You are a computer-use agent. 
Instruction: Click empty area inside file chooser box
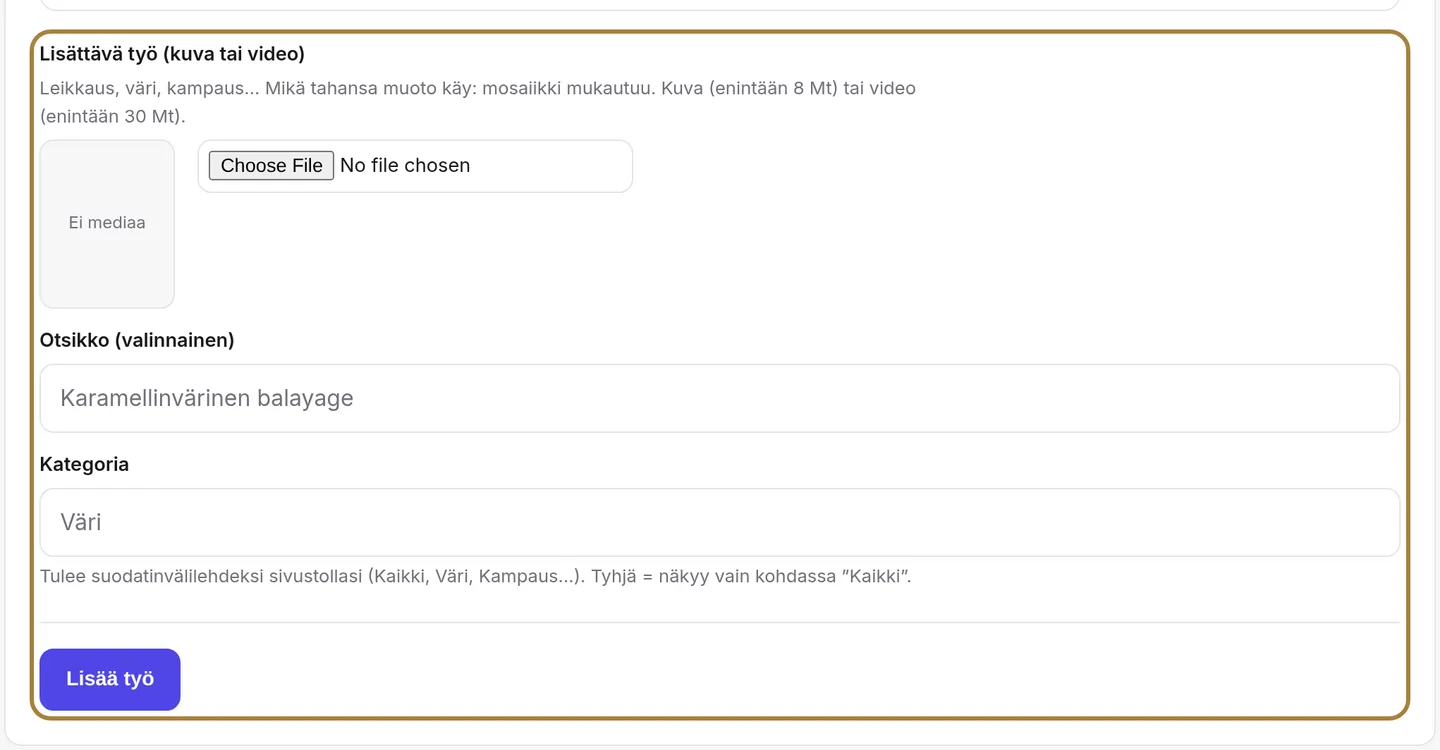click(x=550, y=165)
